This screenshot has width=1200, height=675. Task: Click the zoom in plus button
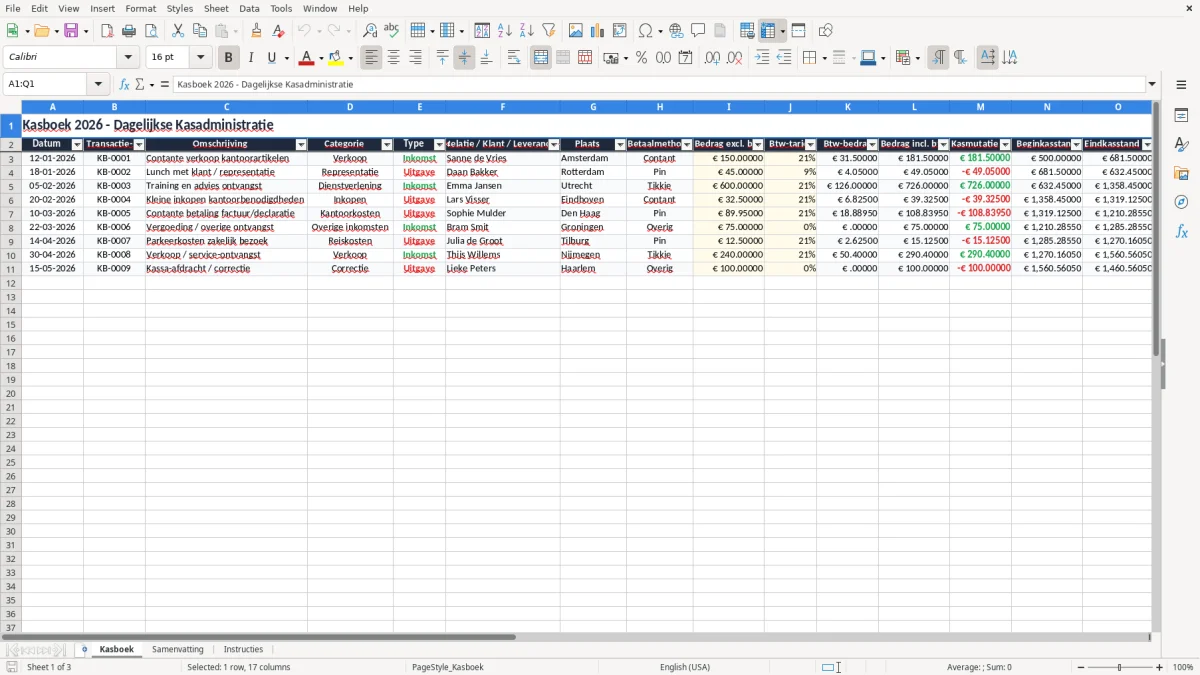coord(1160,667)
